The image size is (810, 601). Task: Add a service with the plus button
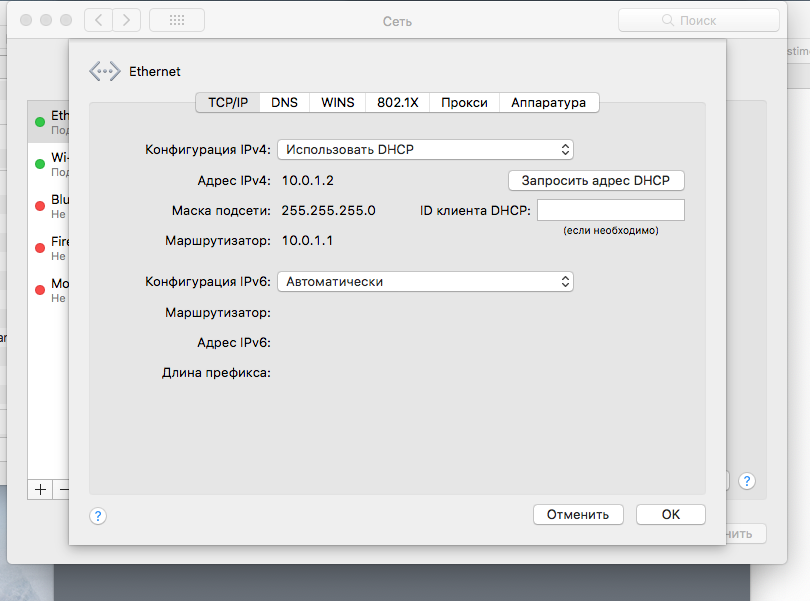coord(40,489)
